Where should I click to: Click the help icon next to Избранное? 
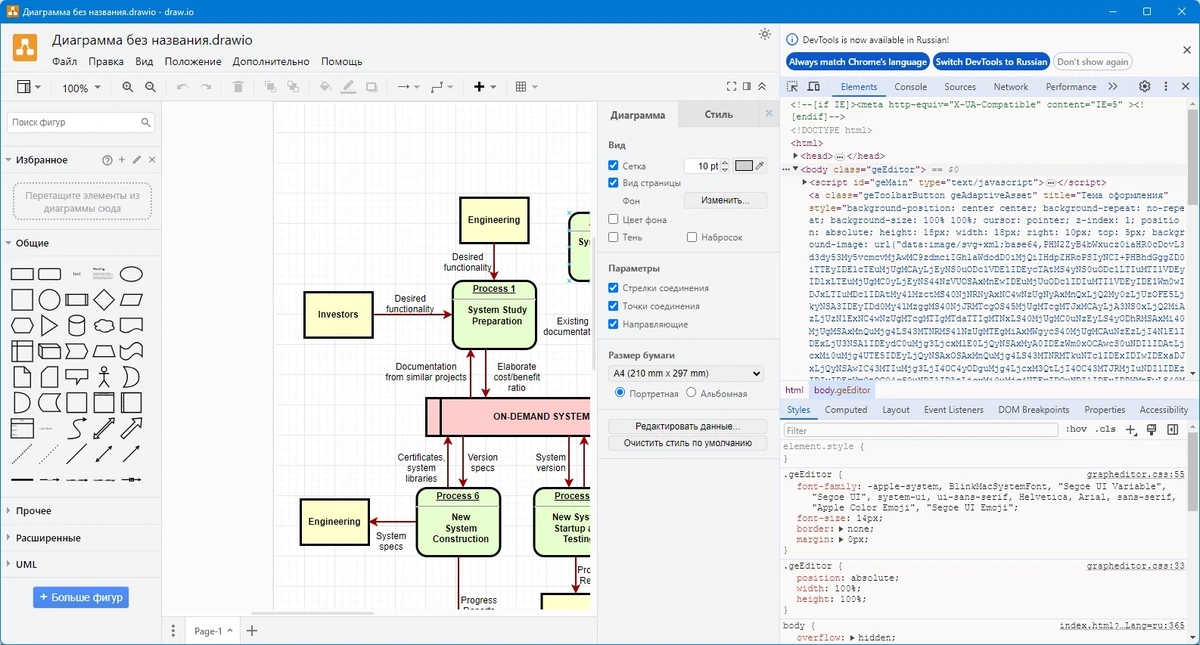pos(107,160)
